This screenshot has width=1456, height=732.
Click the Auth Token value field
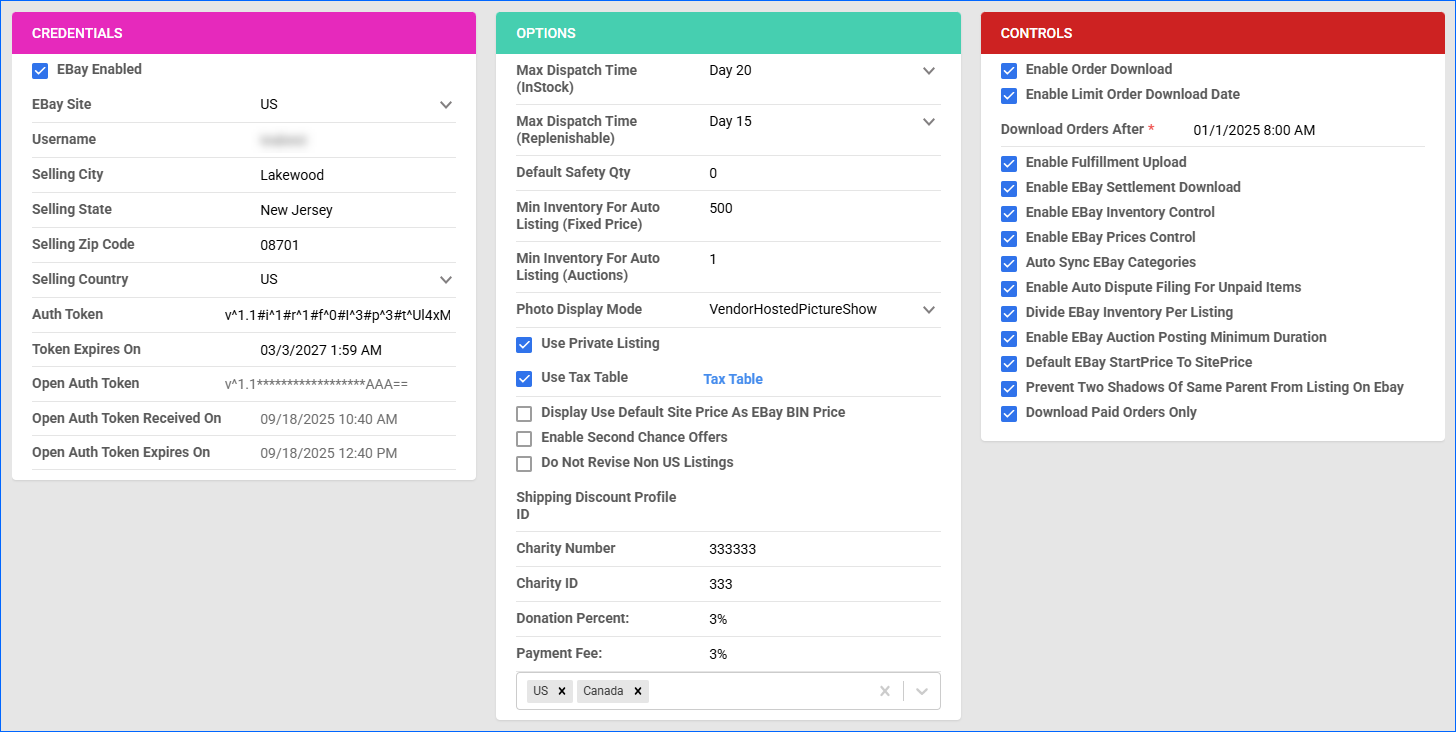(338, 315)
